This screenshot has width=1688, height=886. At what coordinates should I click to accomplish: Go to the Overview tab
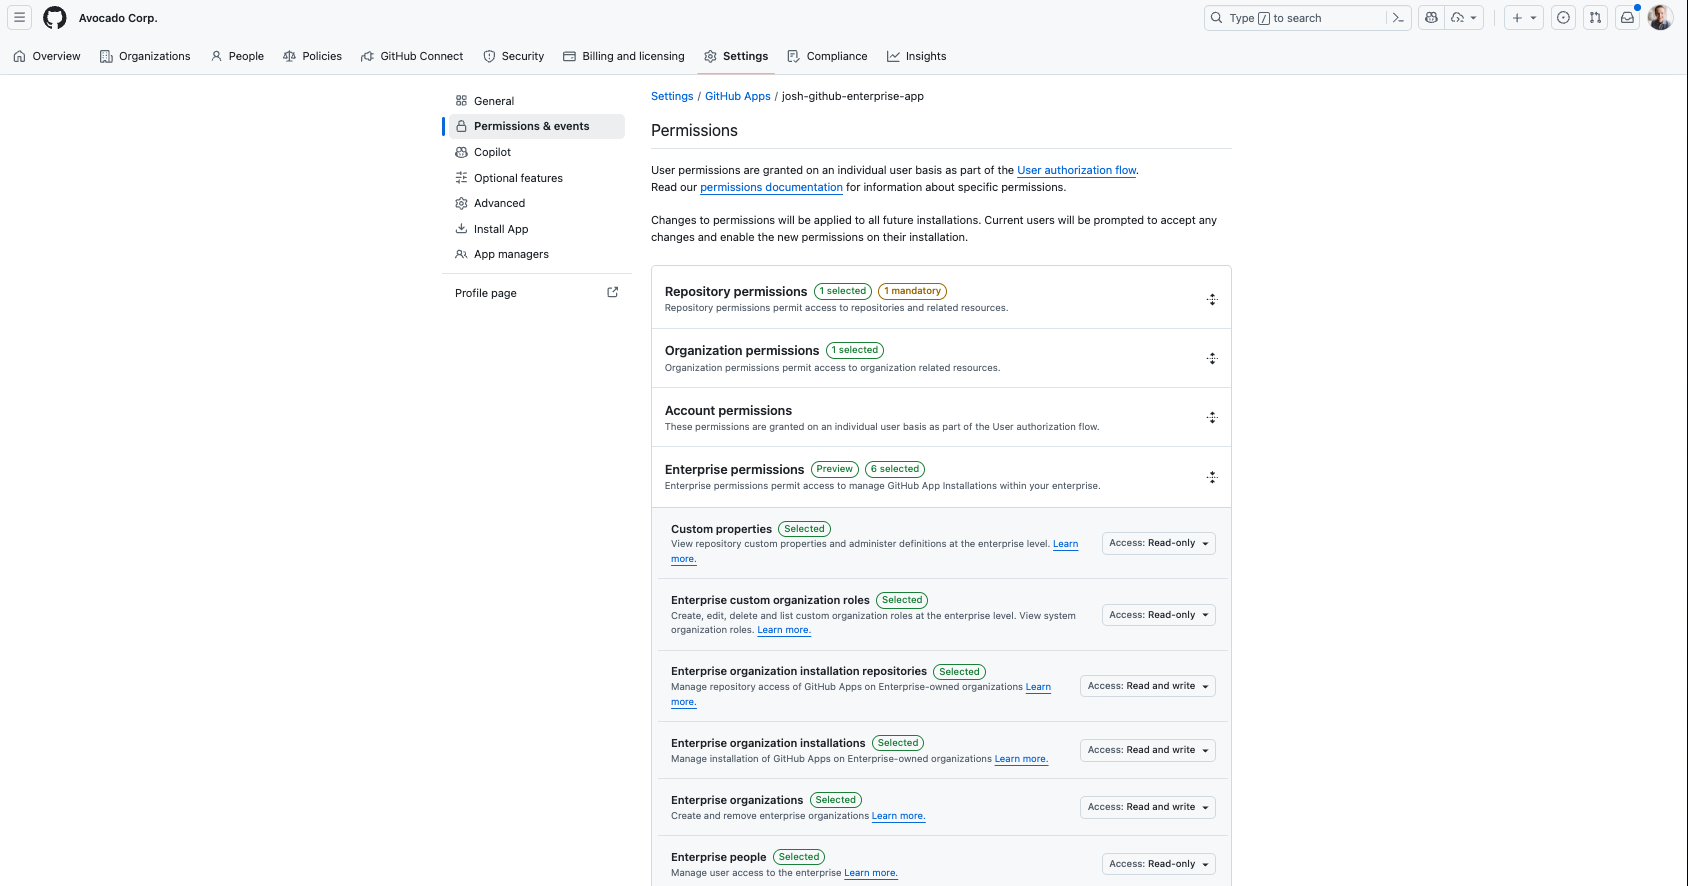[x=47, y=56]
